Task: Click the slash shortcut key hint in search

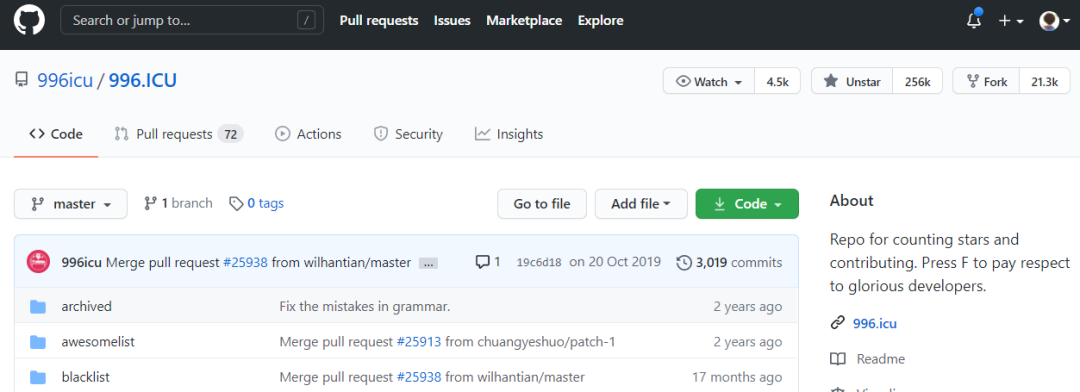Action: [x=306, y=21]
